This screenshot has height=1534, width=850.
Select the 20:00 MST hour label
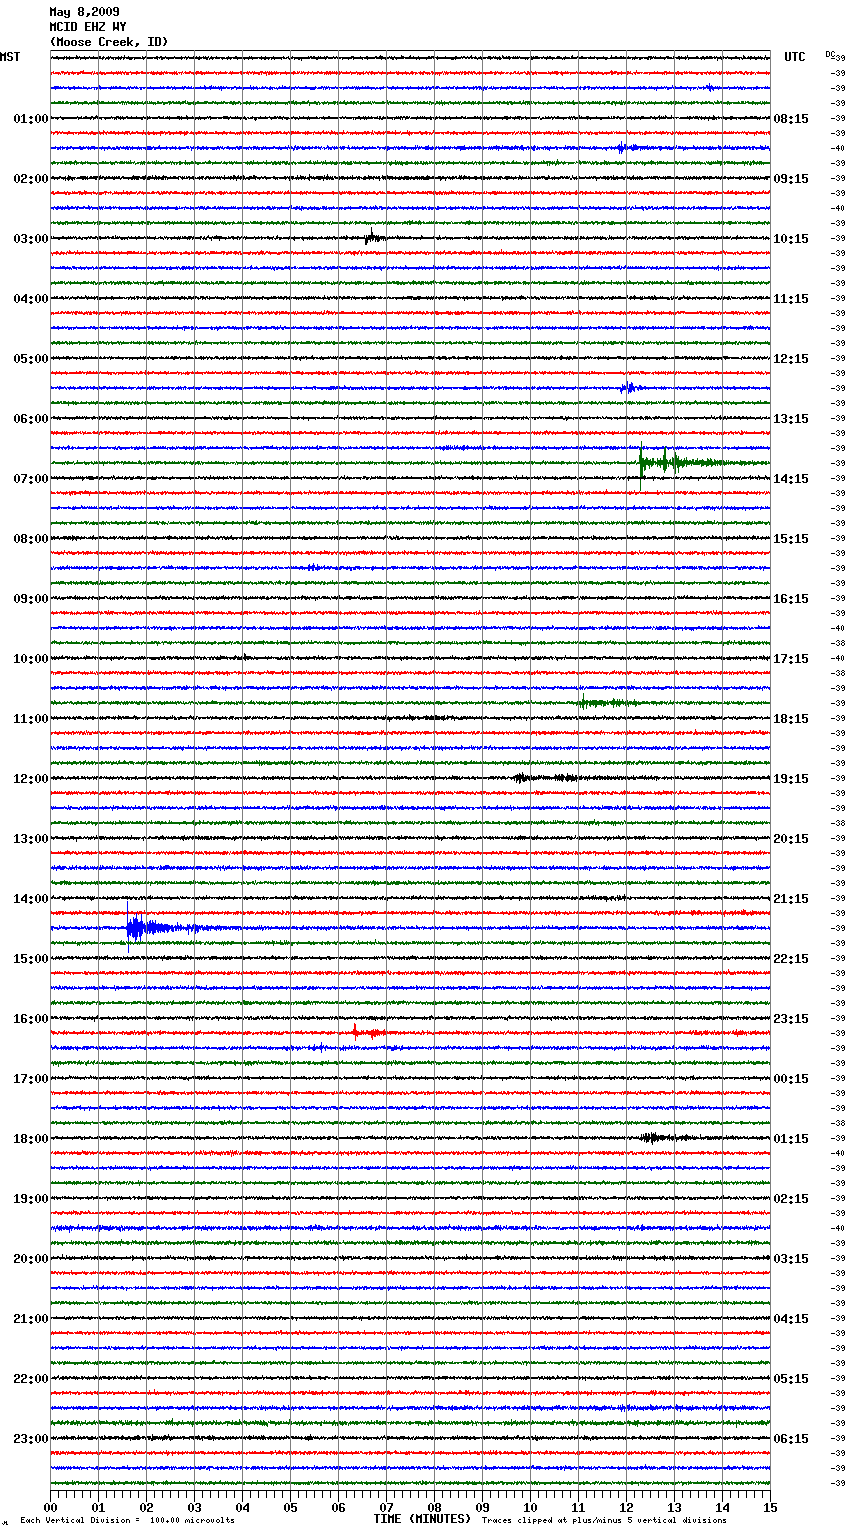point(31,1259)
